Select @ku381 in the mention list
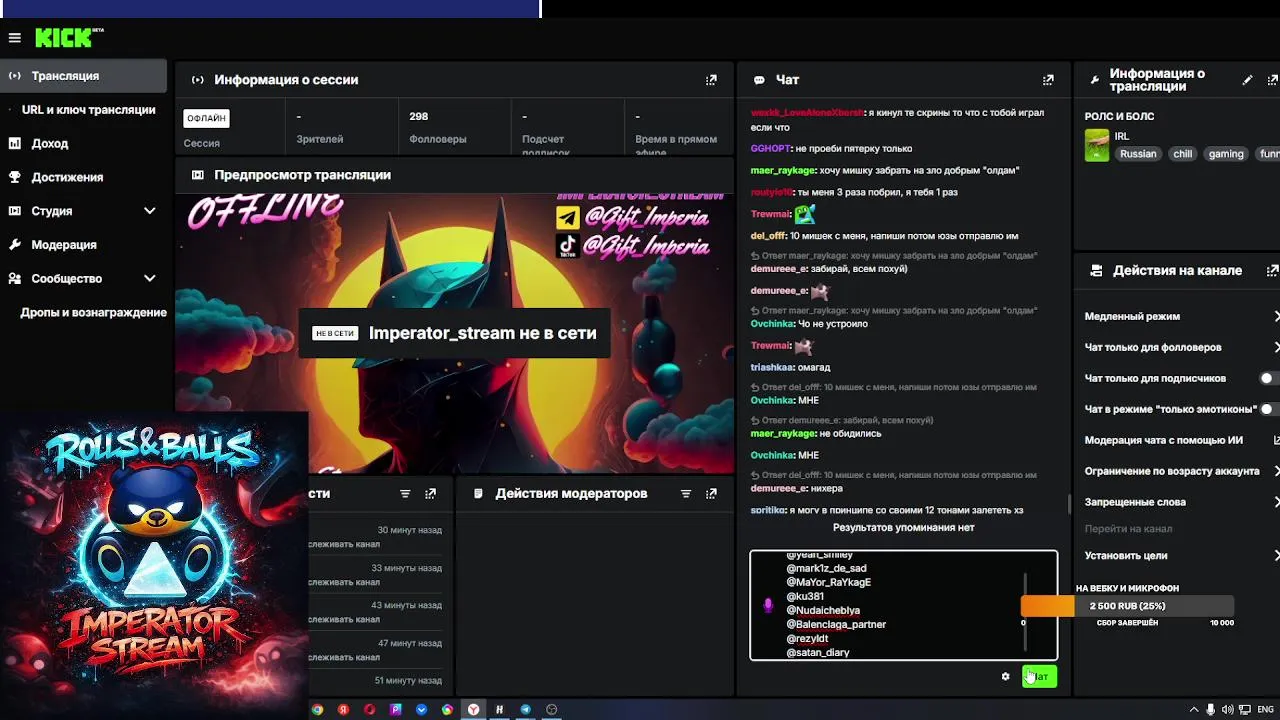The height and width of the screenshot is (720, 1280). coord(805,597)
